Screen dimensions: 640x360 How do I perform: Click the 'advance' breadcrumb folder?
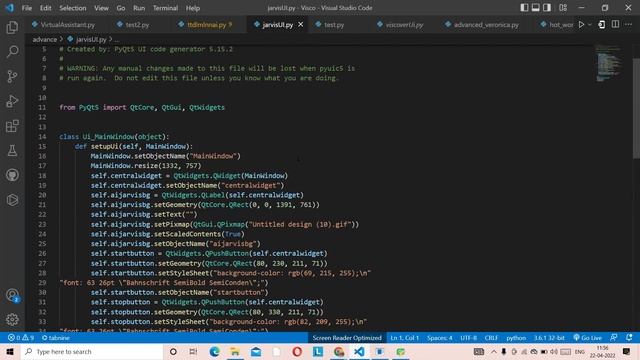[44, 39]
